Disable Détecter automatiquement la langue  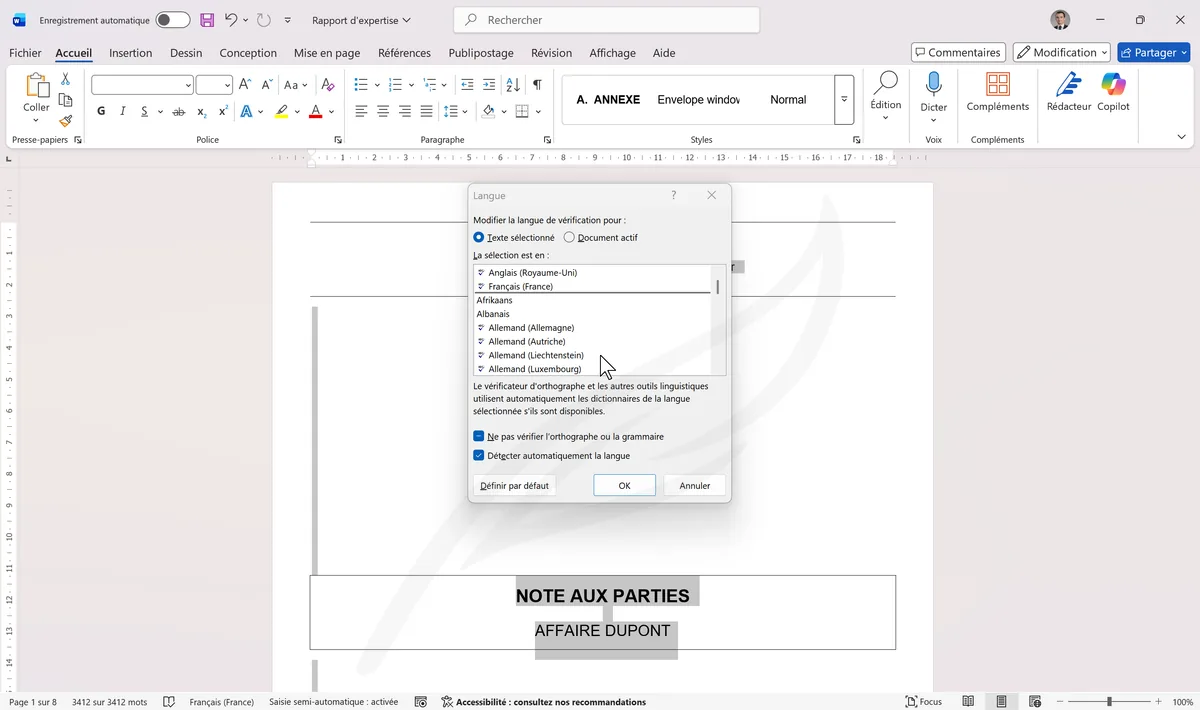pos(479,455)
